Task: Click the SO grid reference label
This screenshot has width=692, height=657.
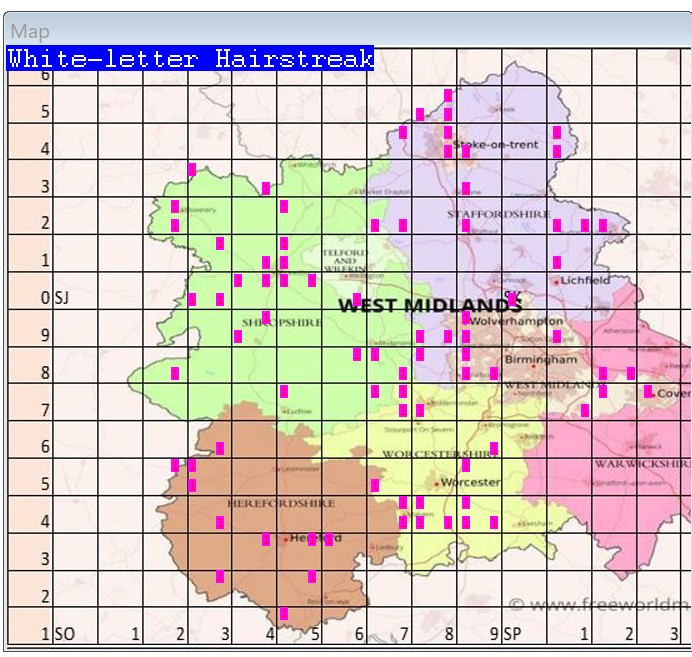Action: point(64,634)
